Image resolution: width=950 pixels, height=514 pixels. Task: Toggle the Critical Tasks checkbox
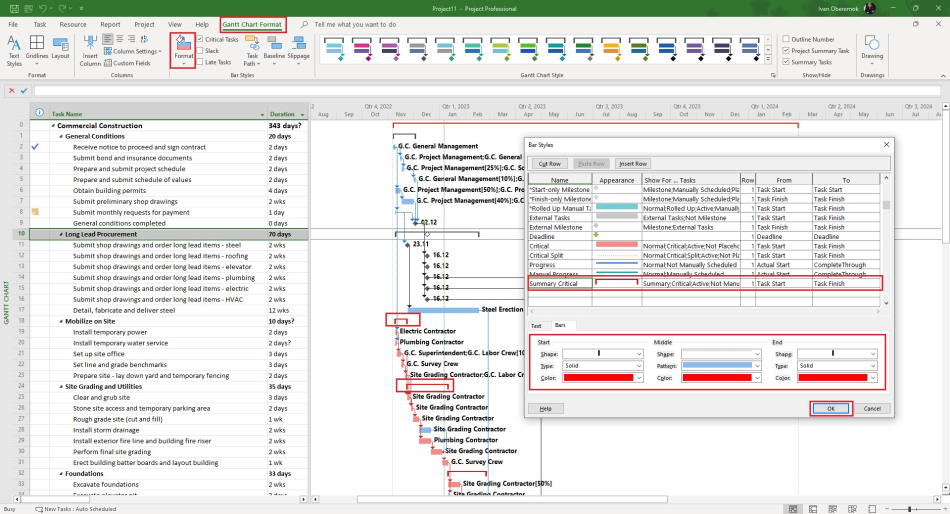coord(200,39)
